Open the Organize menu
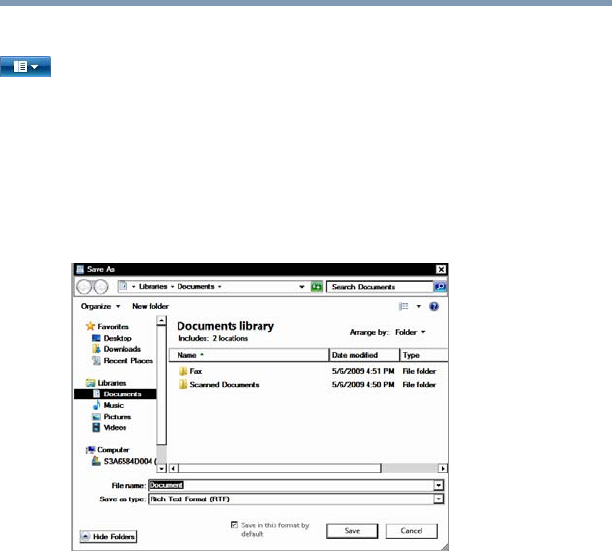 (101, 306)
